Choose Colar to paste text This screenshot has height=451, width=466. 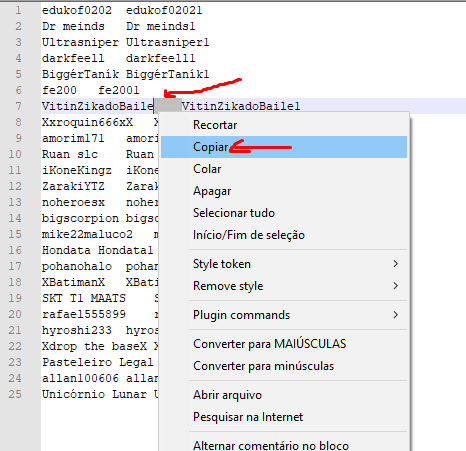tap(284, 169)
